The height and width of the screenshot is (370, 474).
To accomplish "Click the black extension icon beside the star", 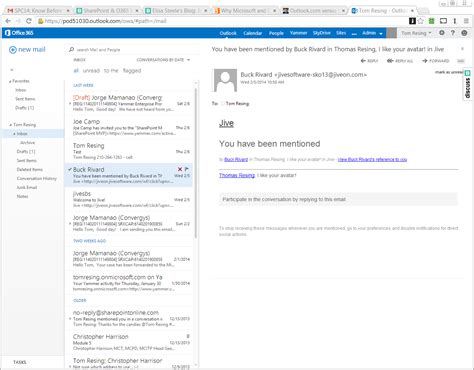I will [x=412, y=21].
